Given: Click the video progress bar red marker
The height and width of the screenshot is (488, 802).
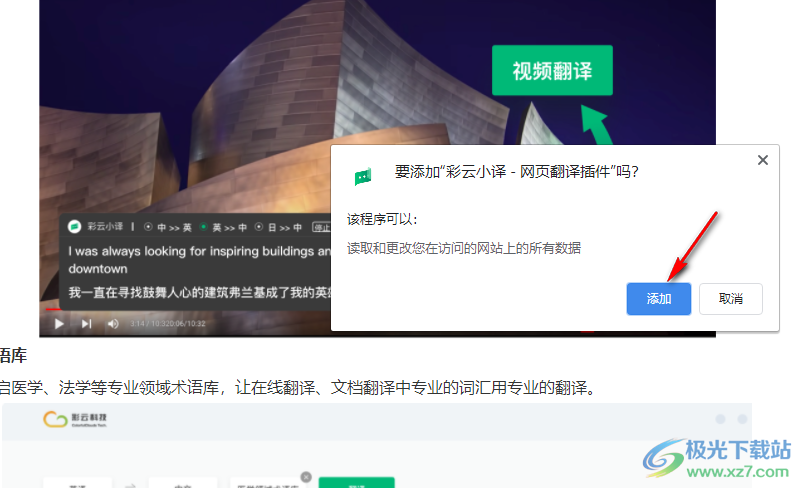Looking at the screenshot, I should [53, 309].
